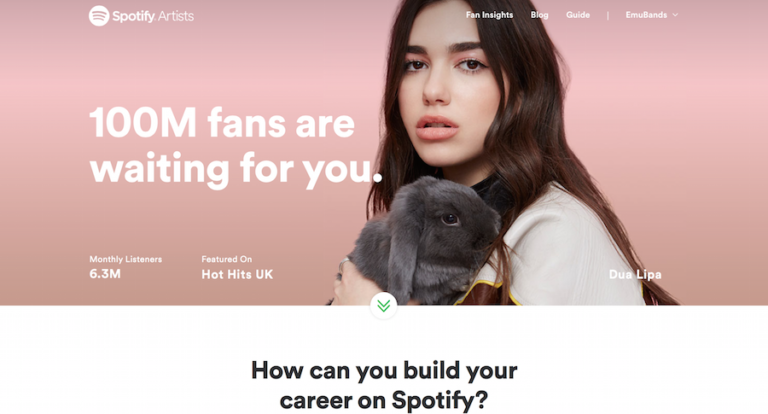Viewport: 768px width, 414px height.
Task: Click the Dua Lipa artist name label
Action: click(635, 274)
